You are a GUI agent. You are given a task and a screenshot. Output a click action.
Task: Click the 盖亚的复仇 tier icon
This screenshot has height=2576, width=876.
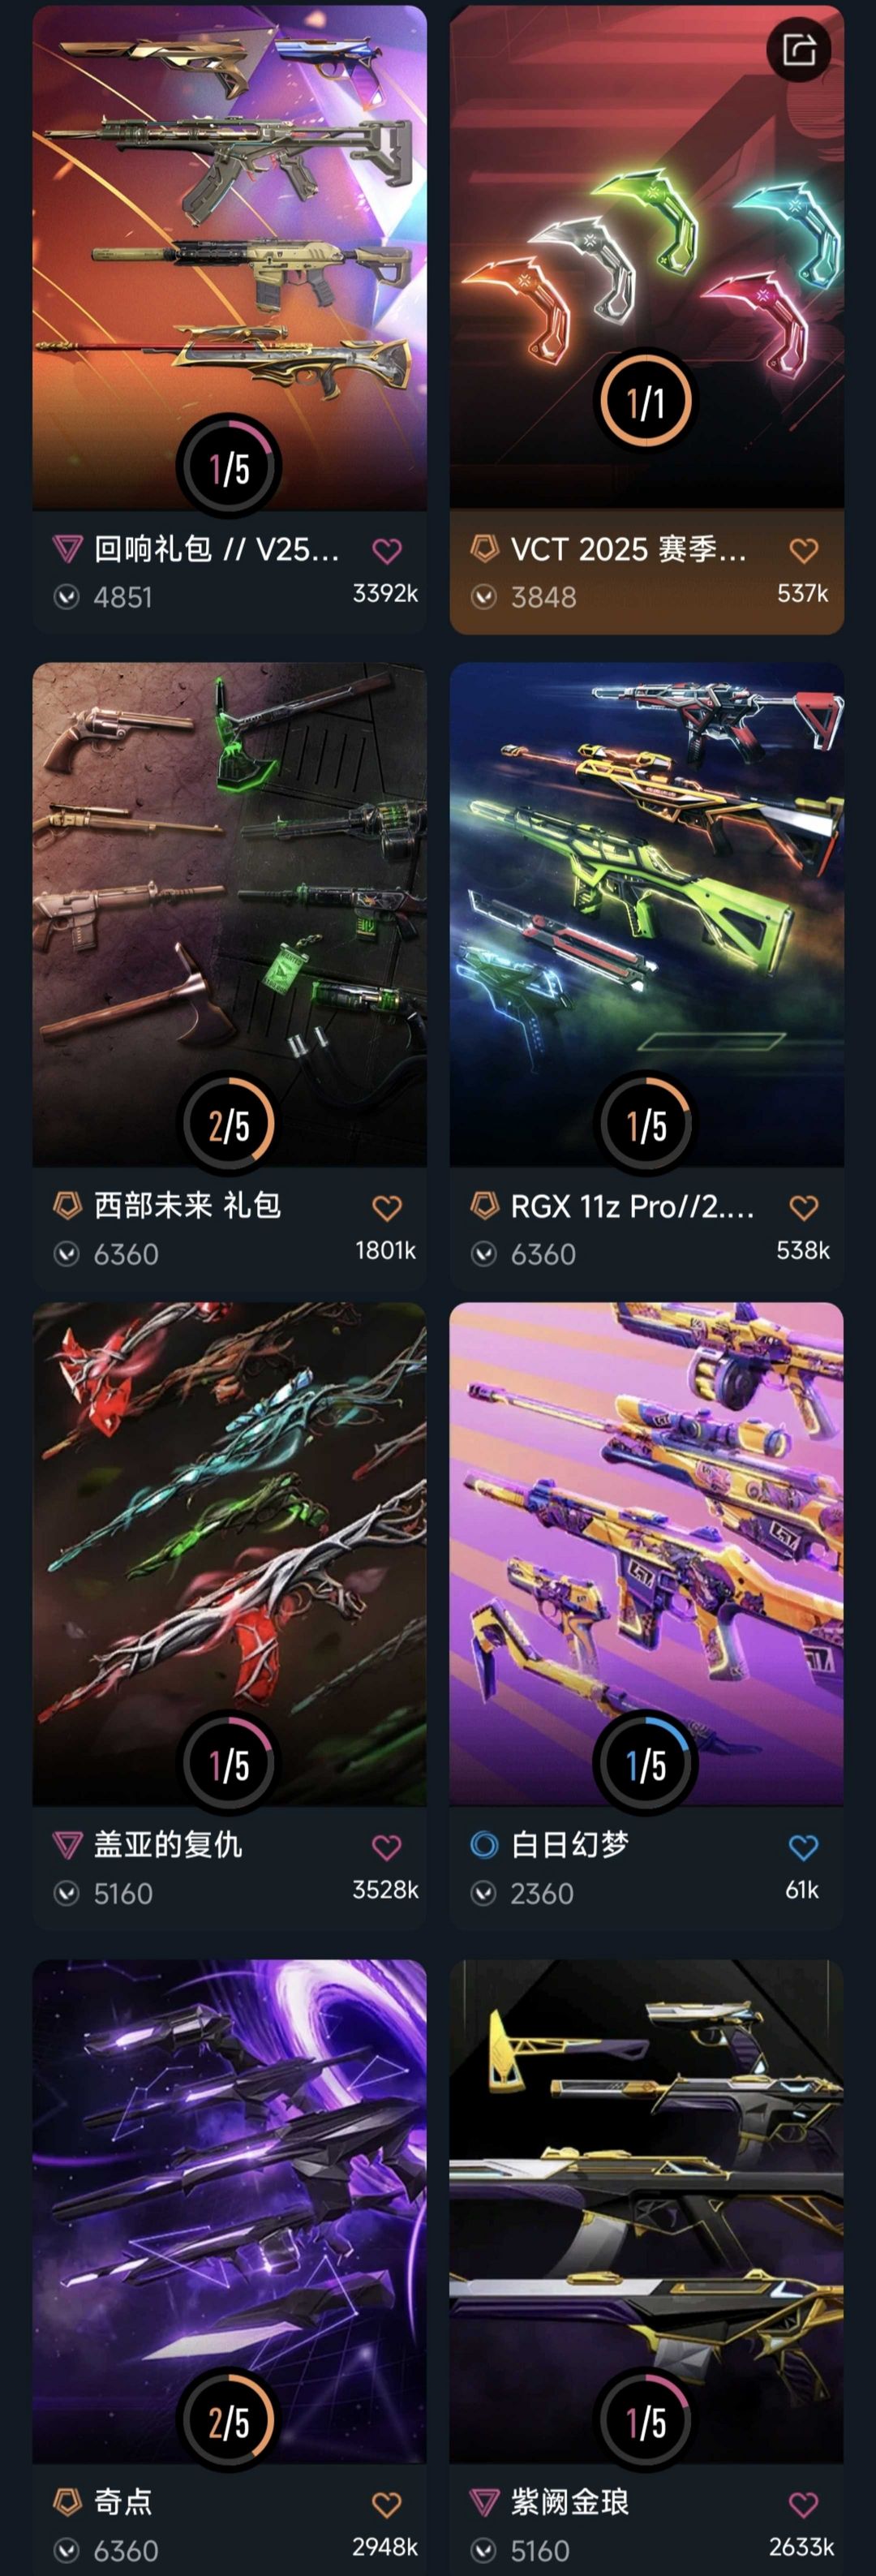[67, 1845]
